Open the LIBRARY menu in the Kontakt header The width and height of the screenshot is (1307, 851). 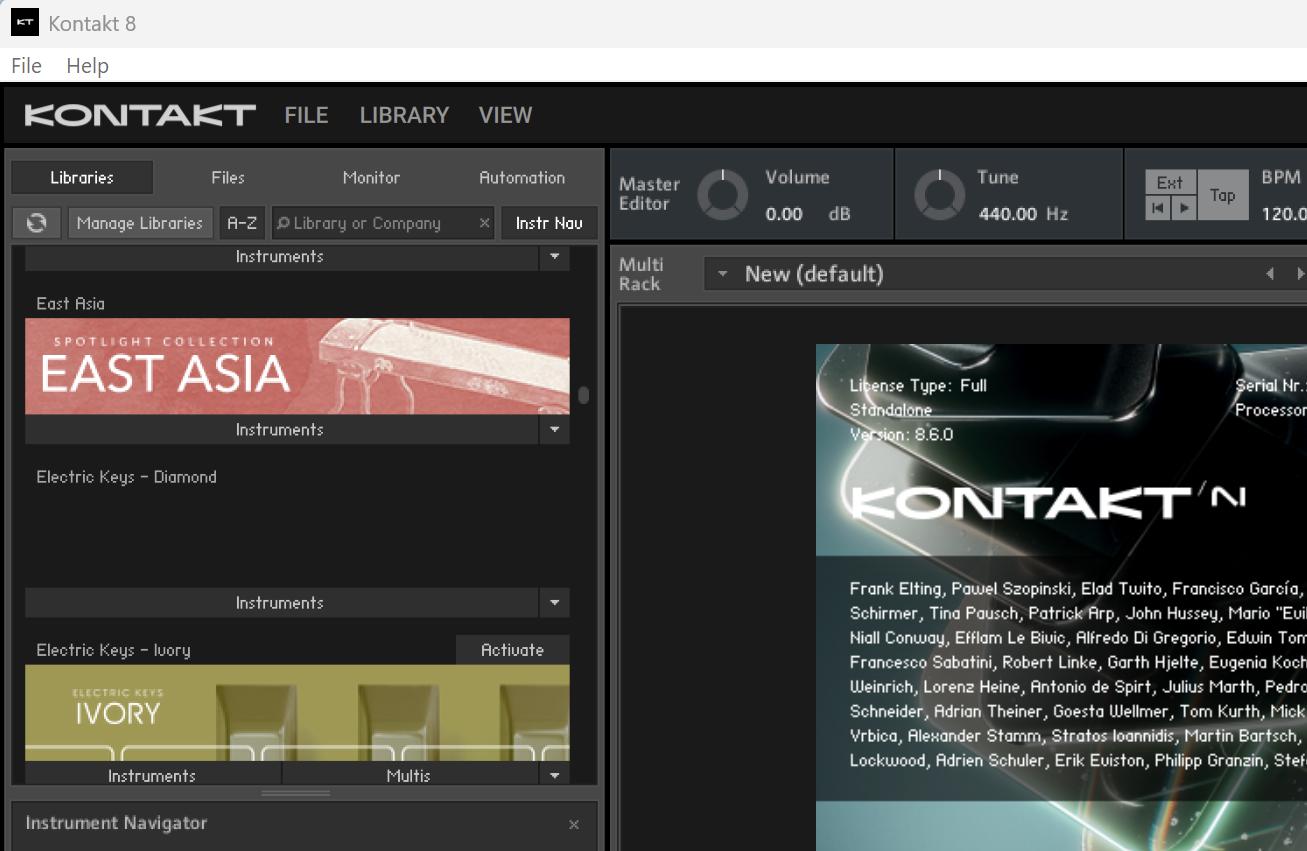pos(404,116)
